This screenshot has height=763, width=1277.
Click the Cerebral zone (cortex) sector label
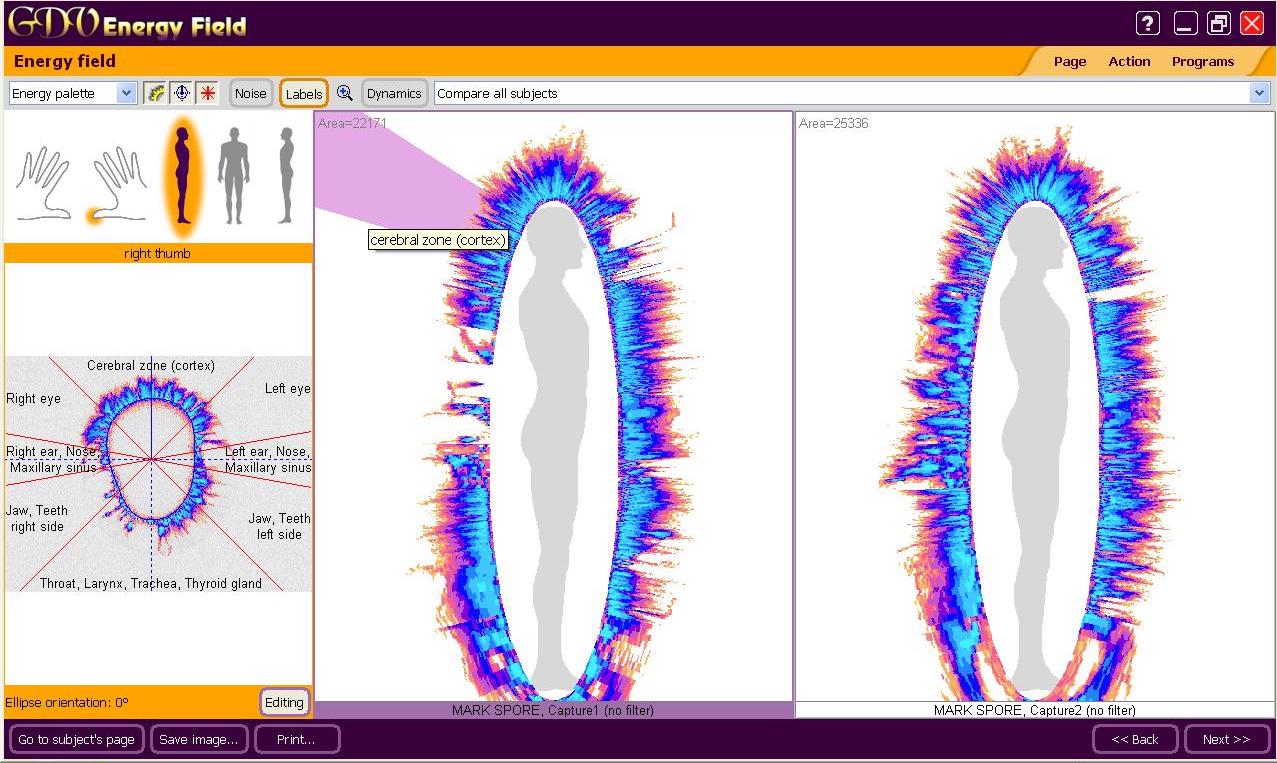point(151,365)
